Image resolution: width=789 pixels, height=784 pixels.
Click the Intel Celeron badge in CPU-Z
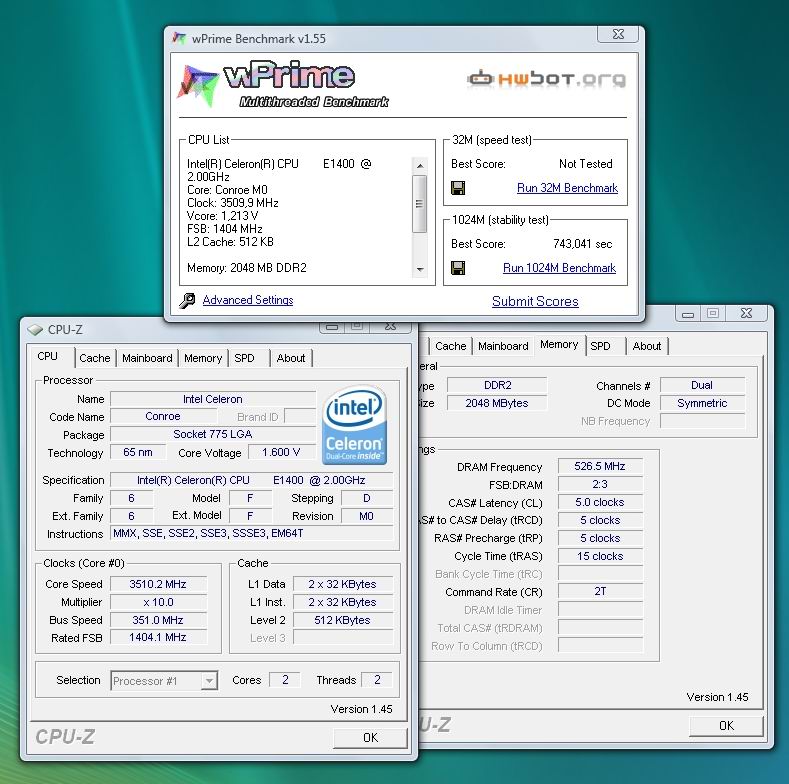(x=354, y=425)
